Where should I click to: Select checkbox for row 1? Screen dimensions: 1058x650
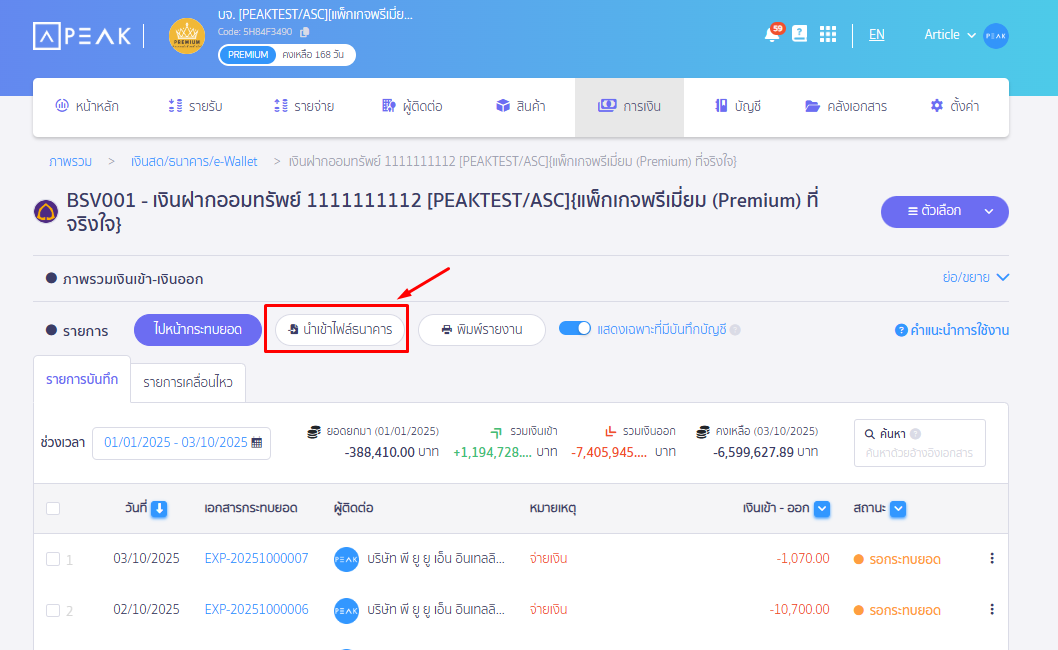53,559
